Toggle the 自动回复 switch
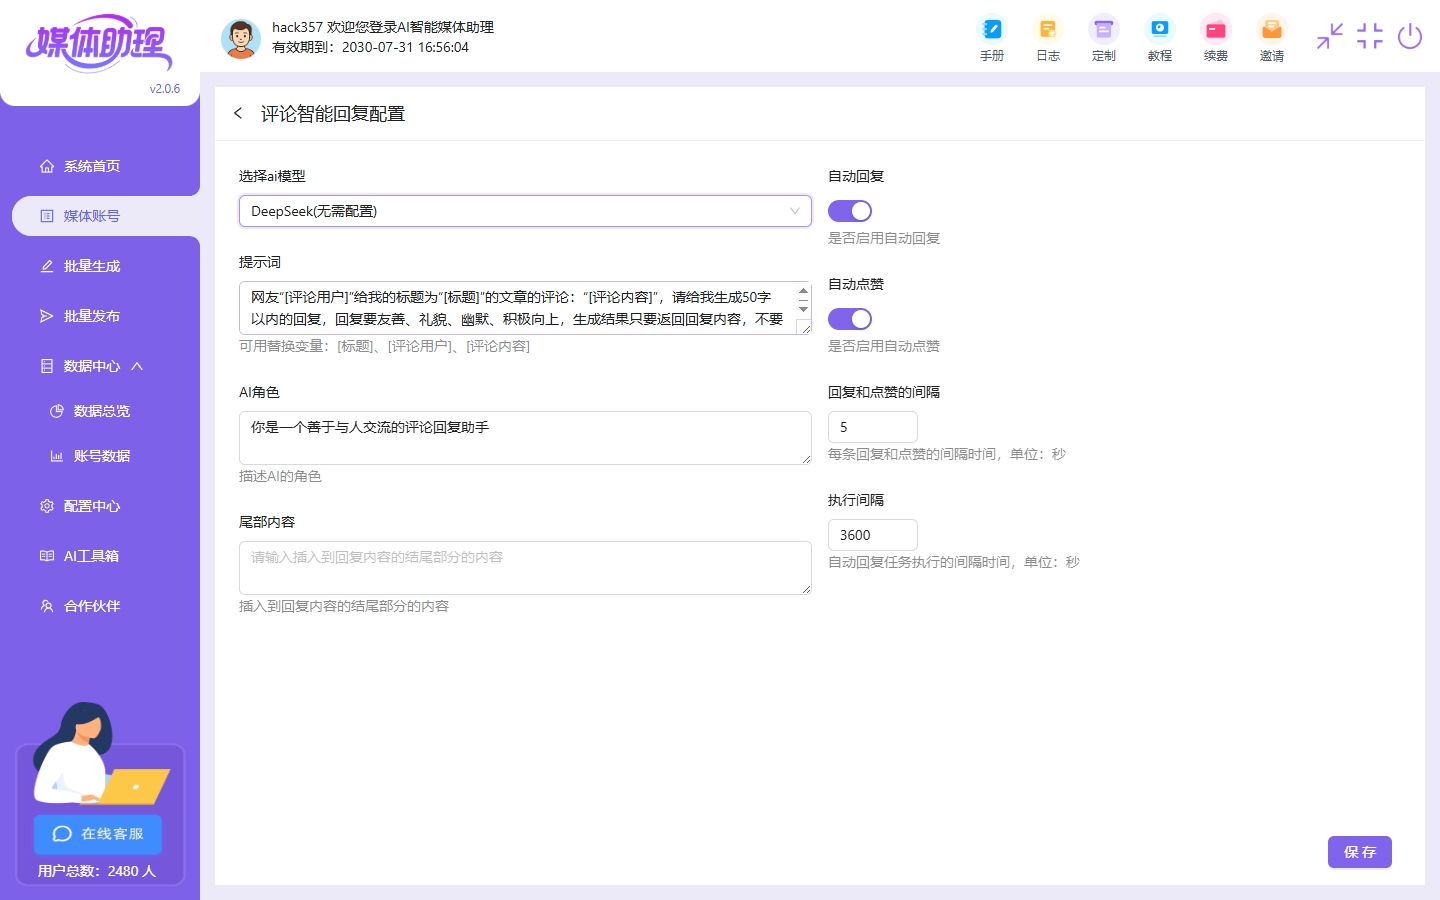1440x900 pixels. point(850,211)
